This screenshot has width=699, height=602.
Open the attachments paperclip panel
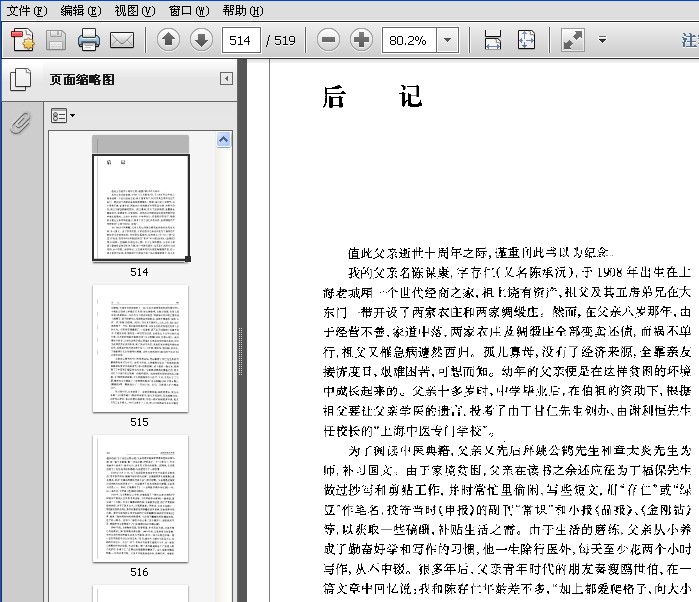[x=21, y=123]
